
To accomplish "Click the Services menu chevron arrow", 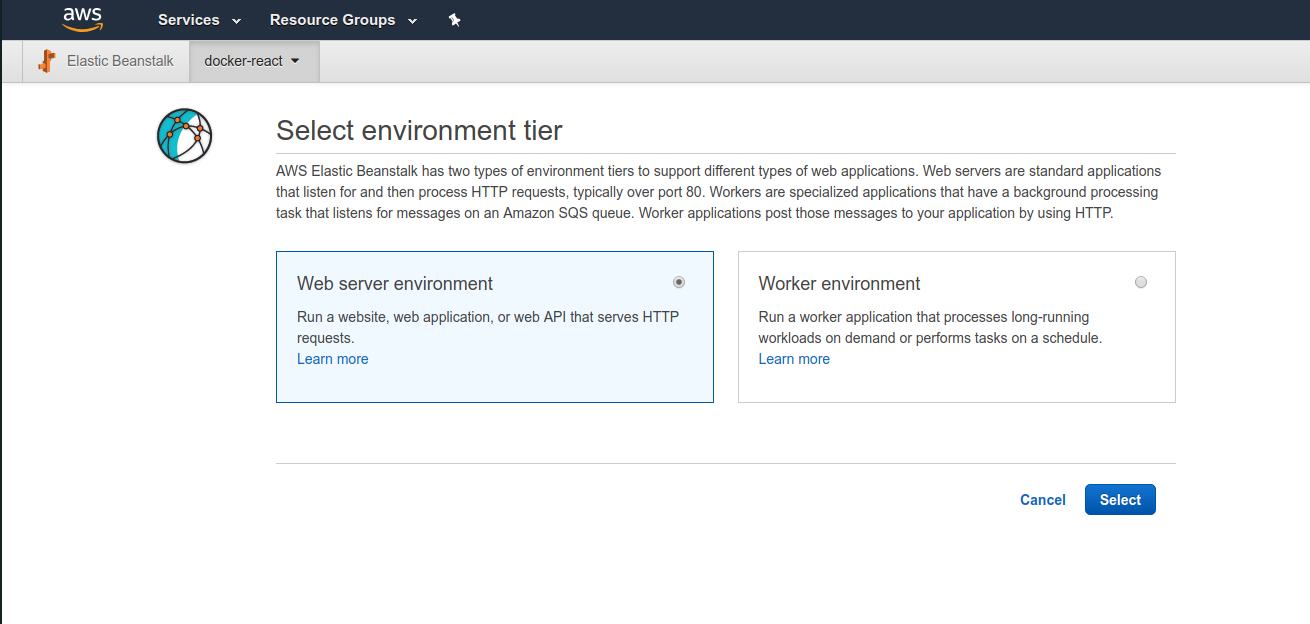I will [x=236, y=21].
